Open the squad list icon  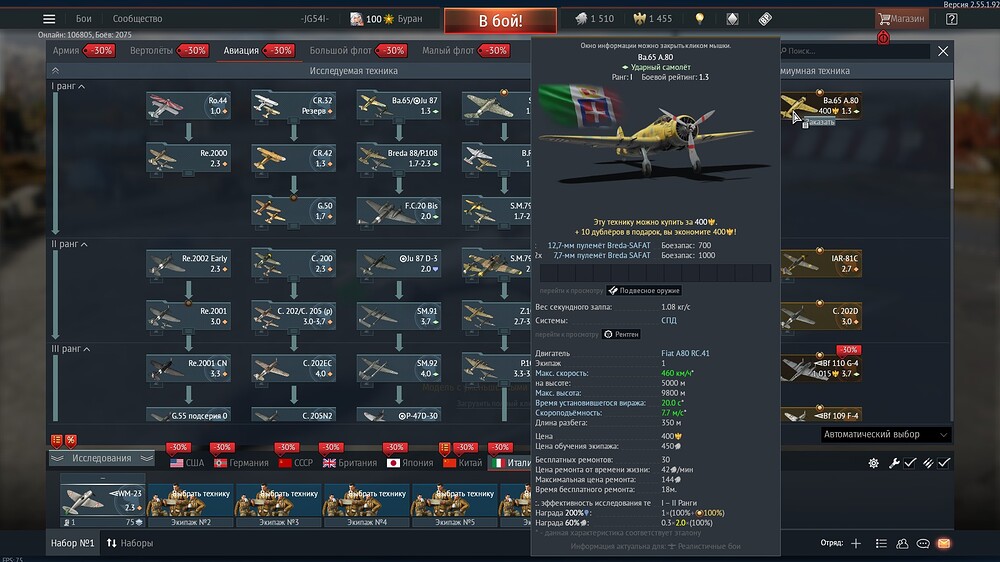(881, 543)
